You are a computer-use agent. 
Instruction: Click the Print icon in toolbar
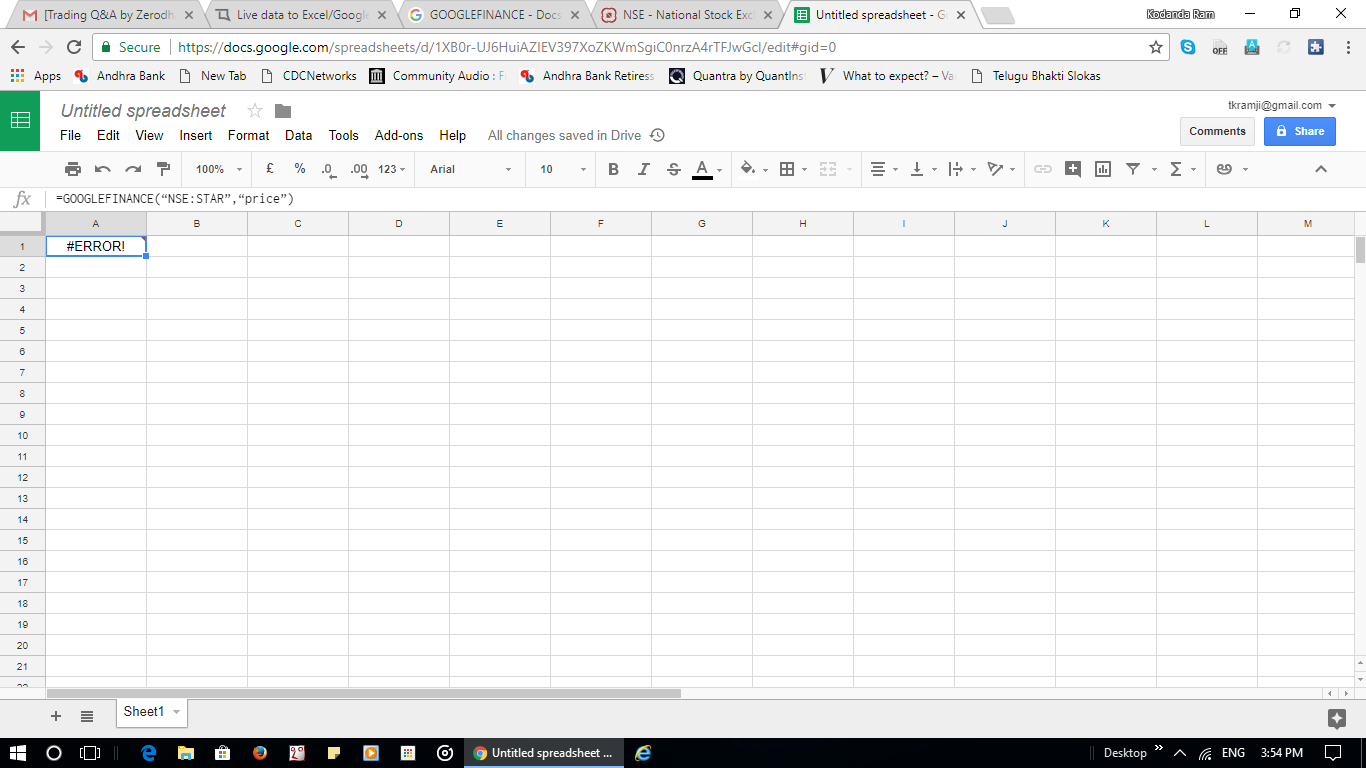point(73,169)
